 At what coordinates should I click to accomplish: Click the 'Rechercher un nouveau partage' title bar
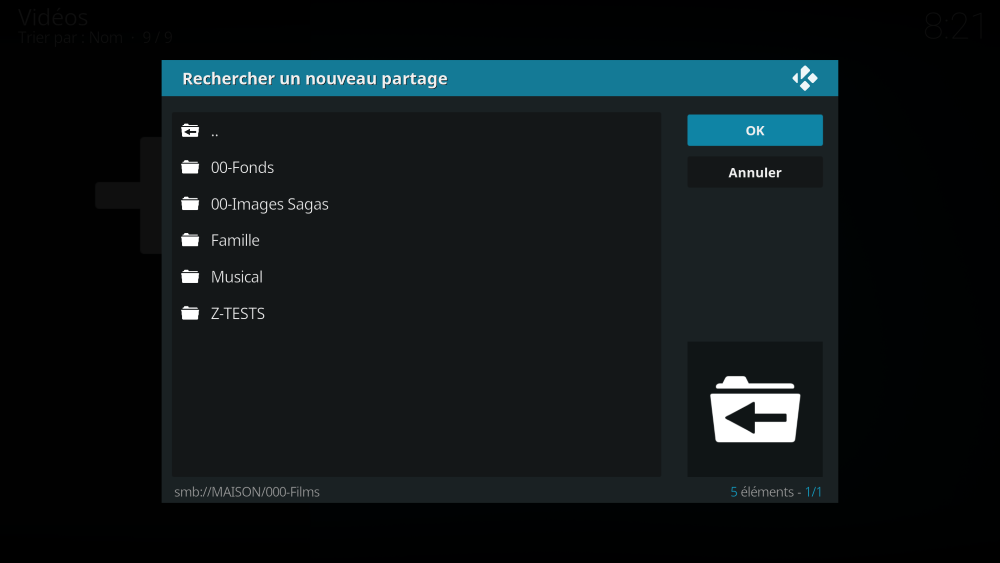coord(314,79)
